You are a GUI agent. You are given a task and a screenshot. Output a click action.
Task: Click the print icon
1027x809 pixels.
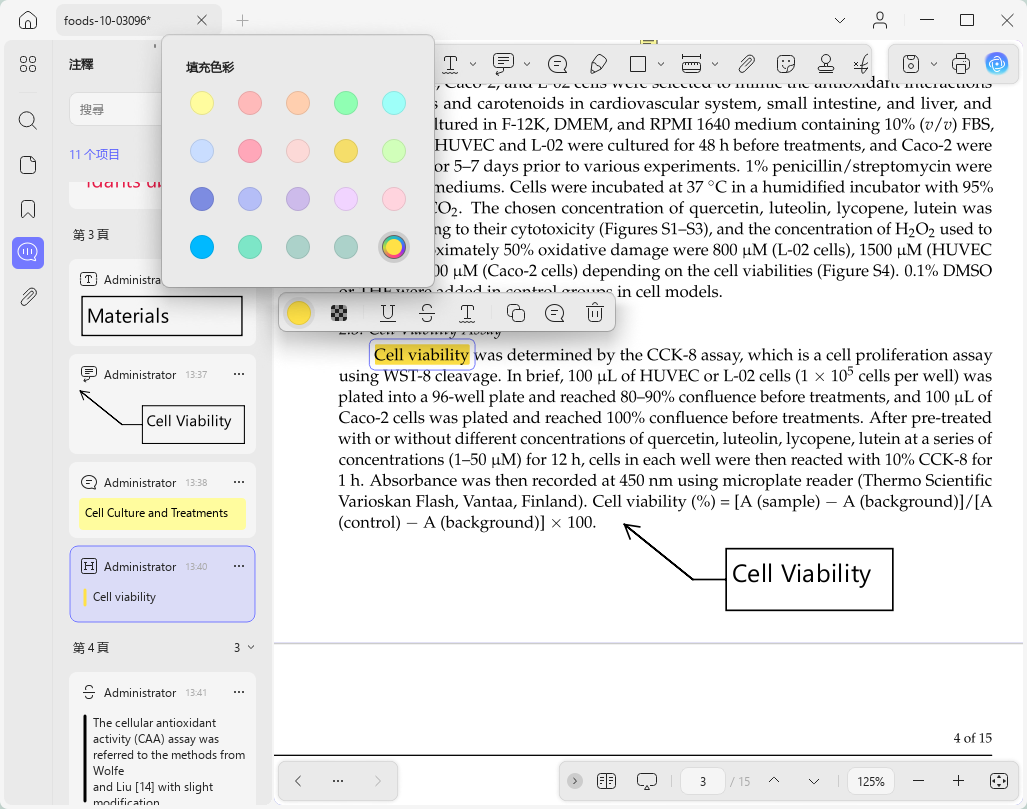pos(960,64)
